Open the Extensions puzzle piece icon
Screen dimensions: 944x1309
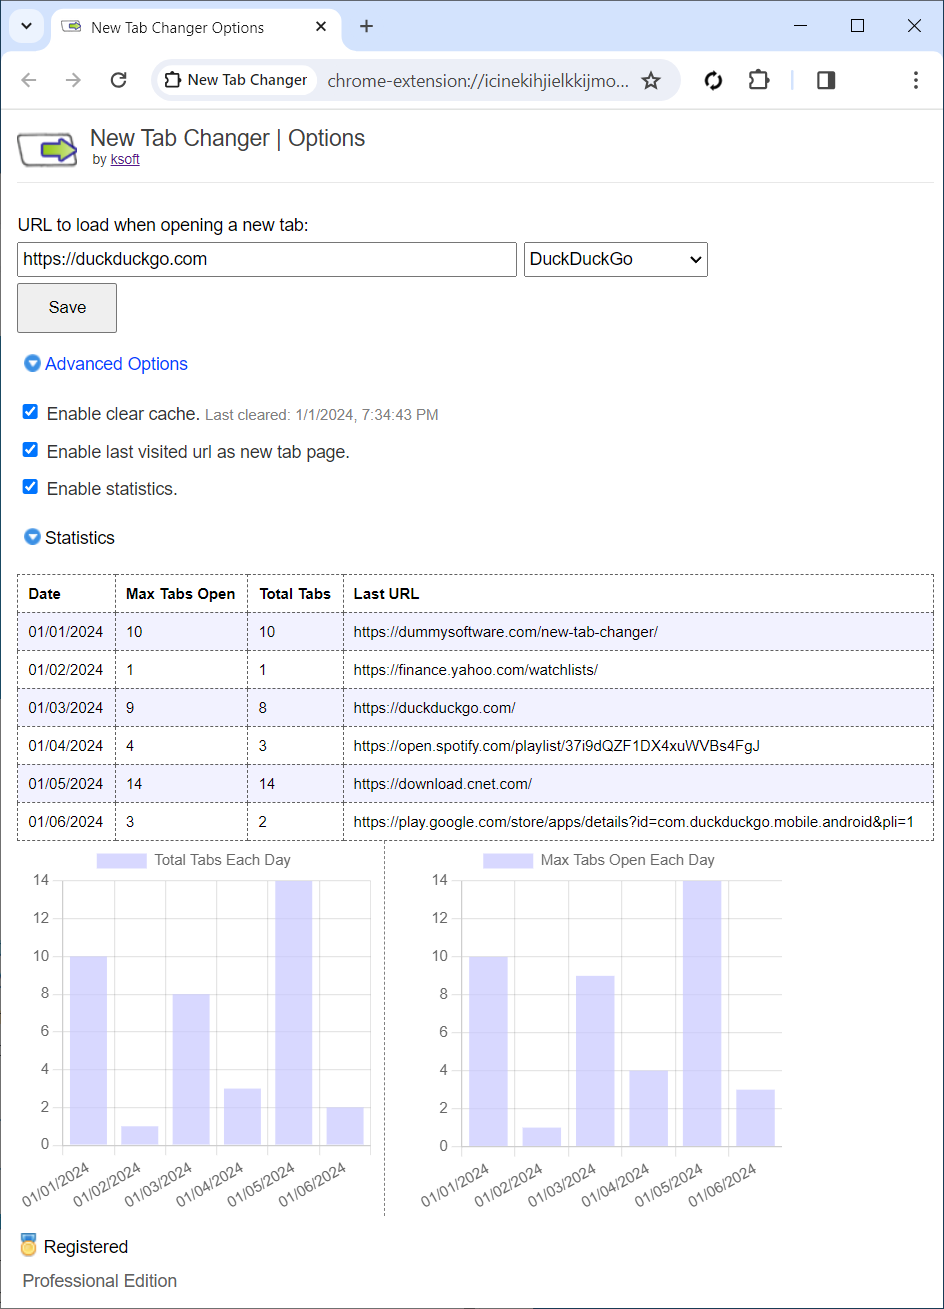[x=760, y=80]
